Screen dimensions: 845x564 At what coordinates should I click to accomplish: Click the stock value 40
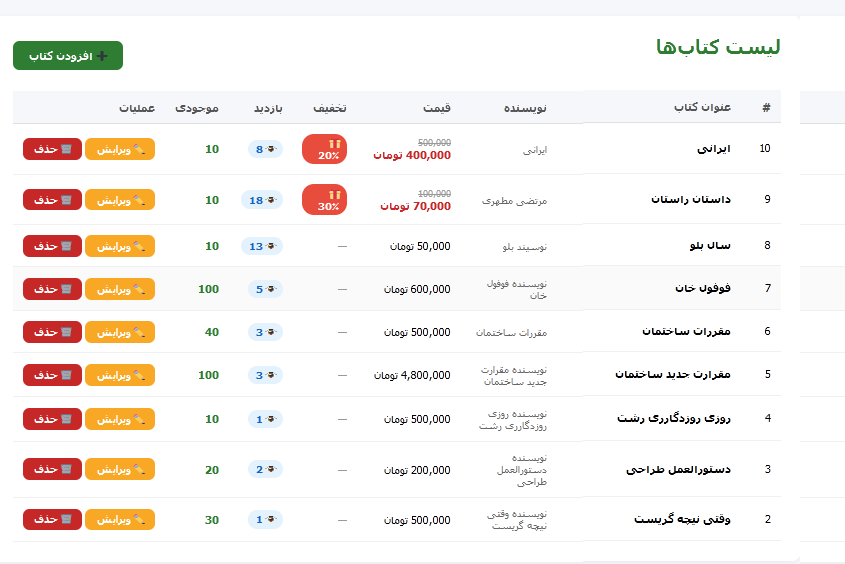click(x=212, y=332)
